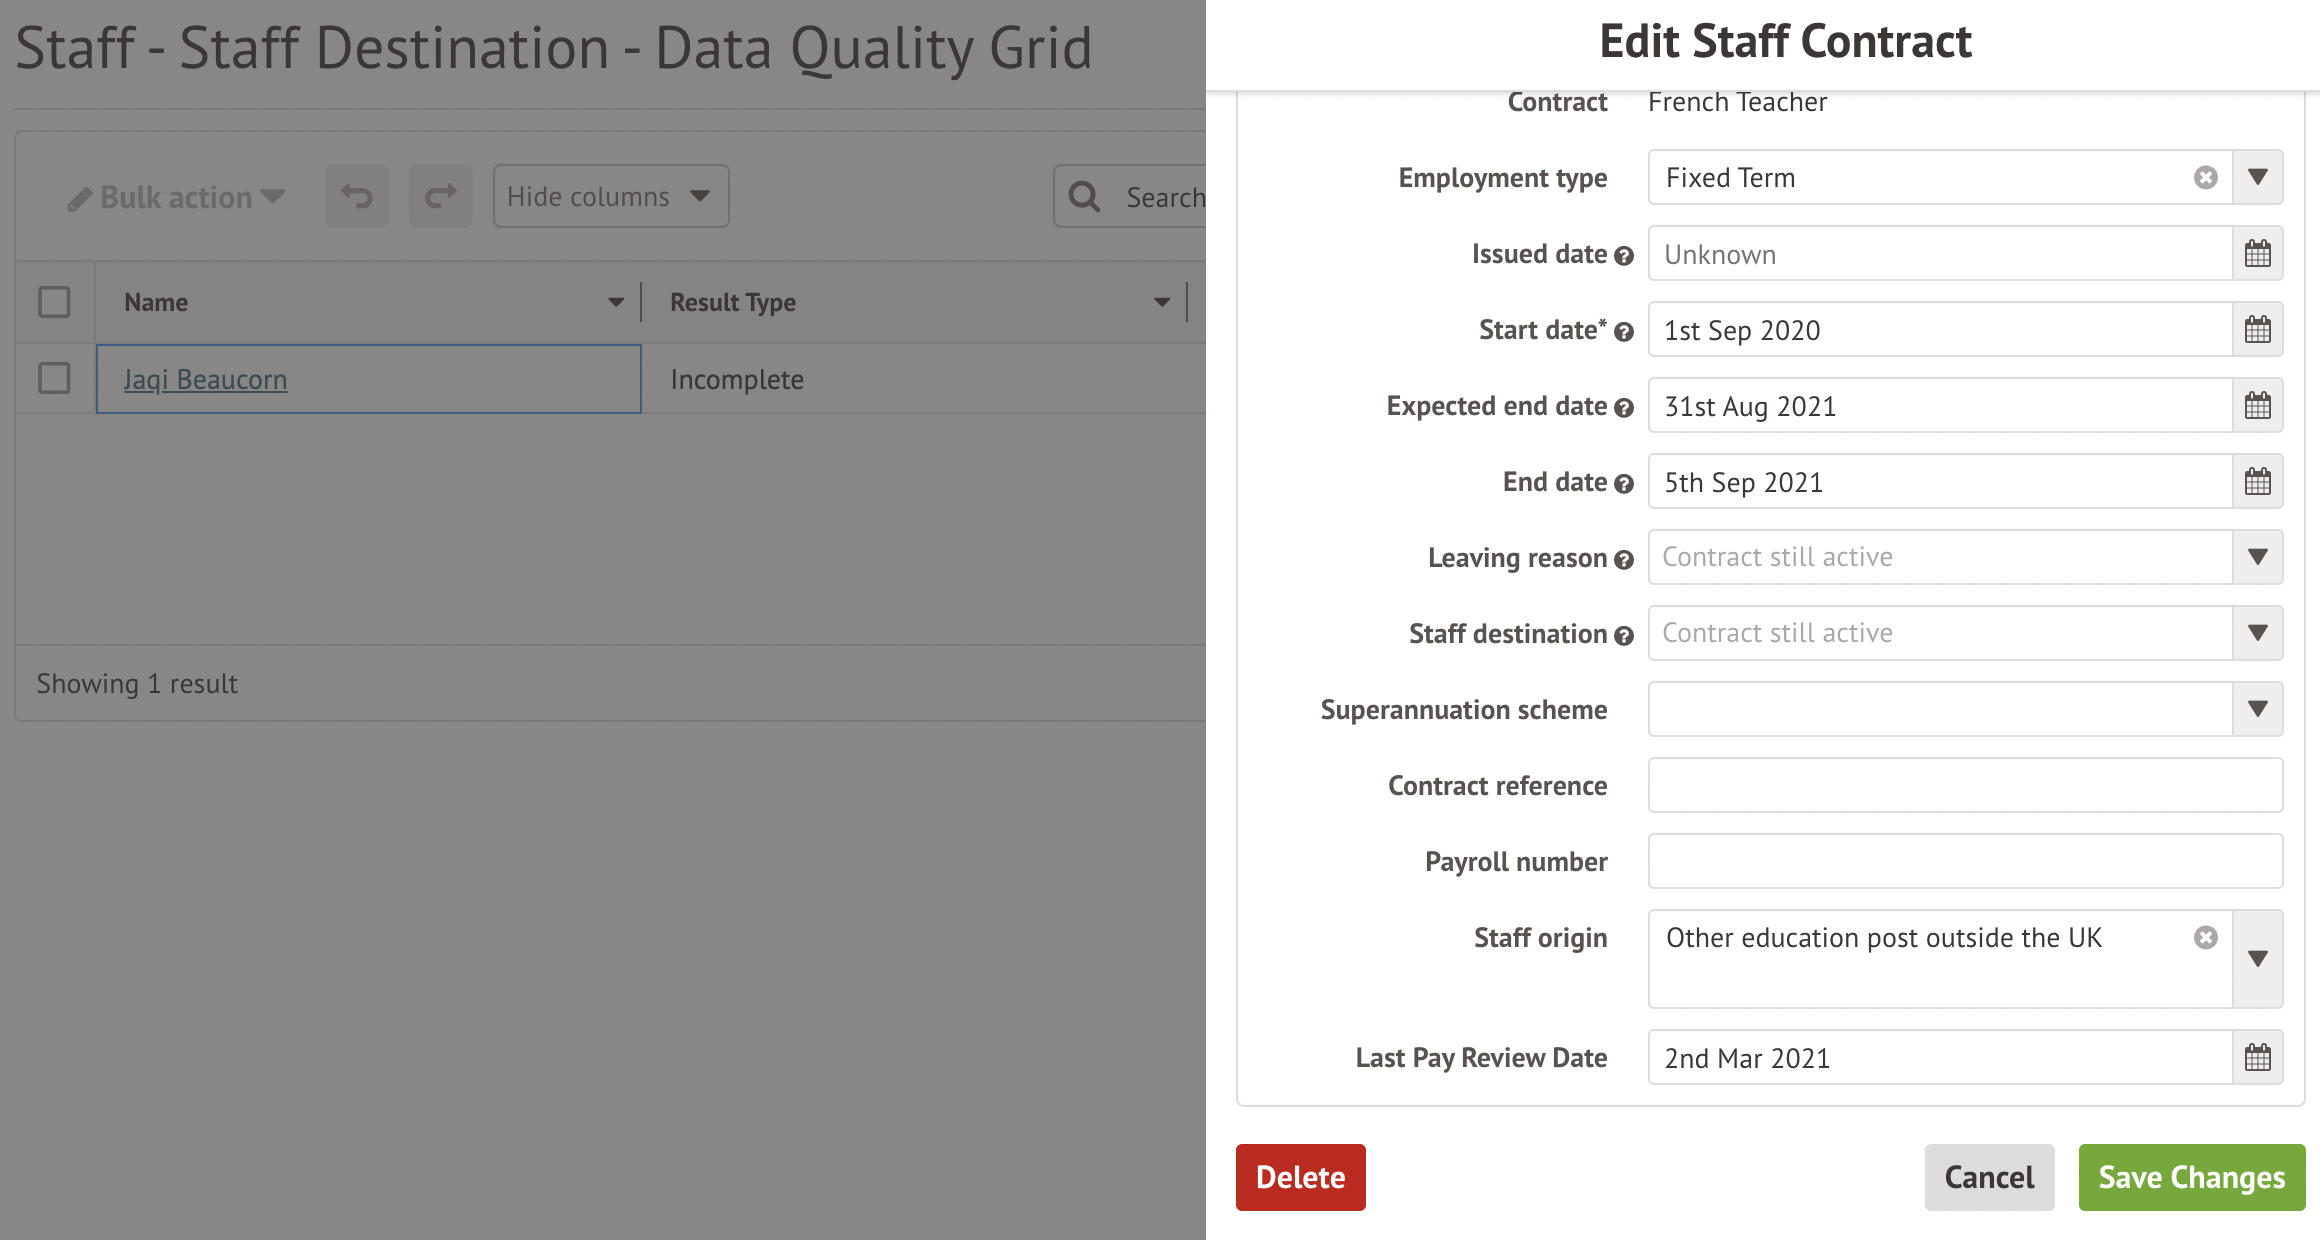Open calendar picker for End date
This screenshot has width=2320, height=1240.
2257,482
